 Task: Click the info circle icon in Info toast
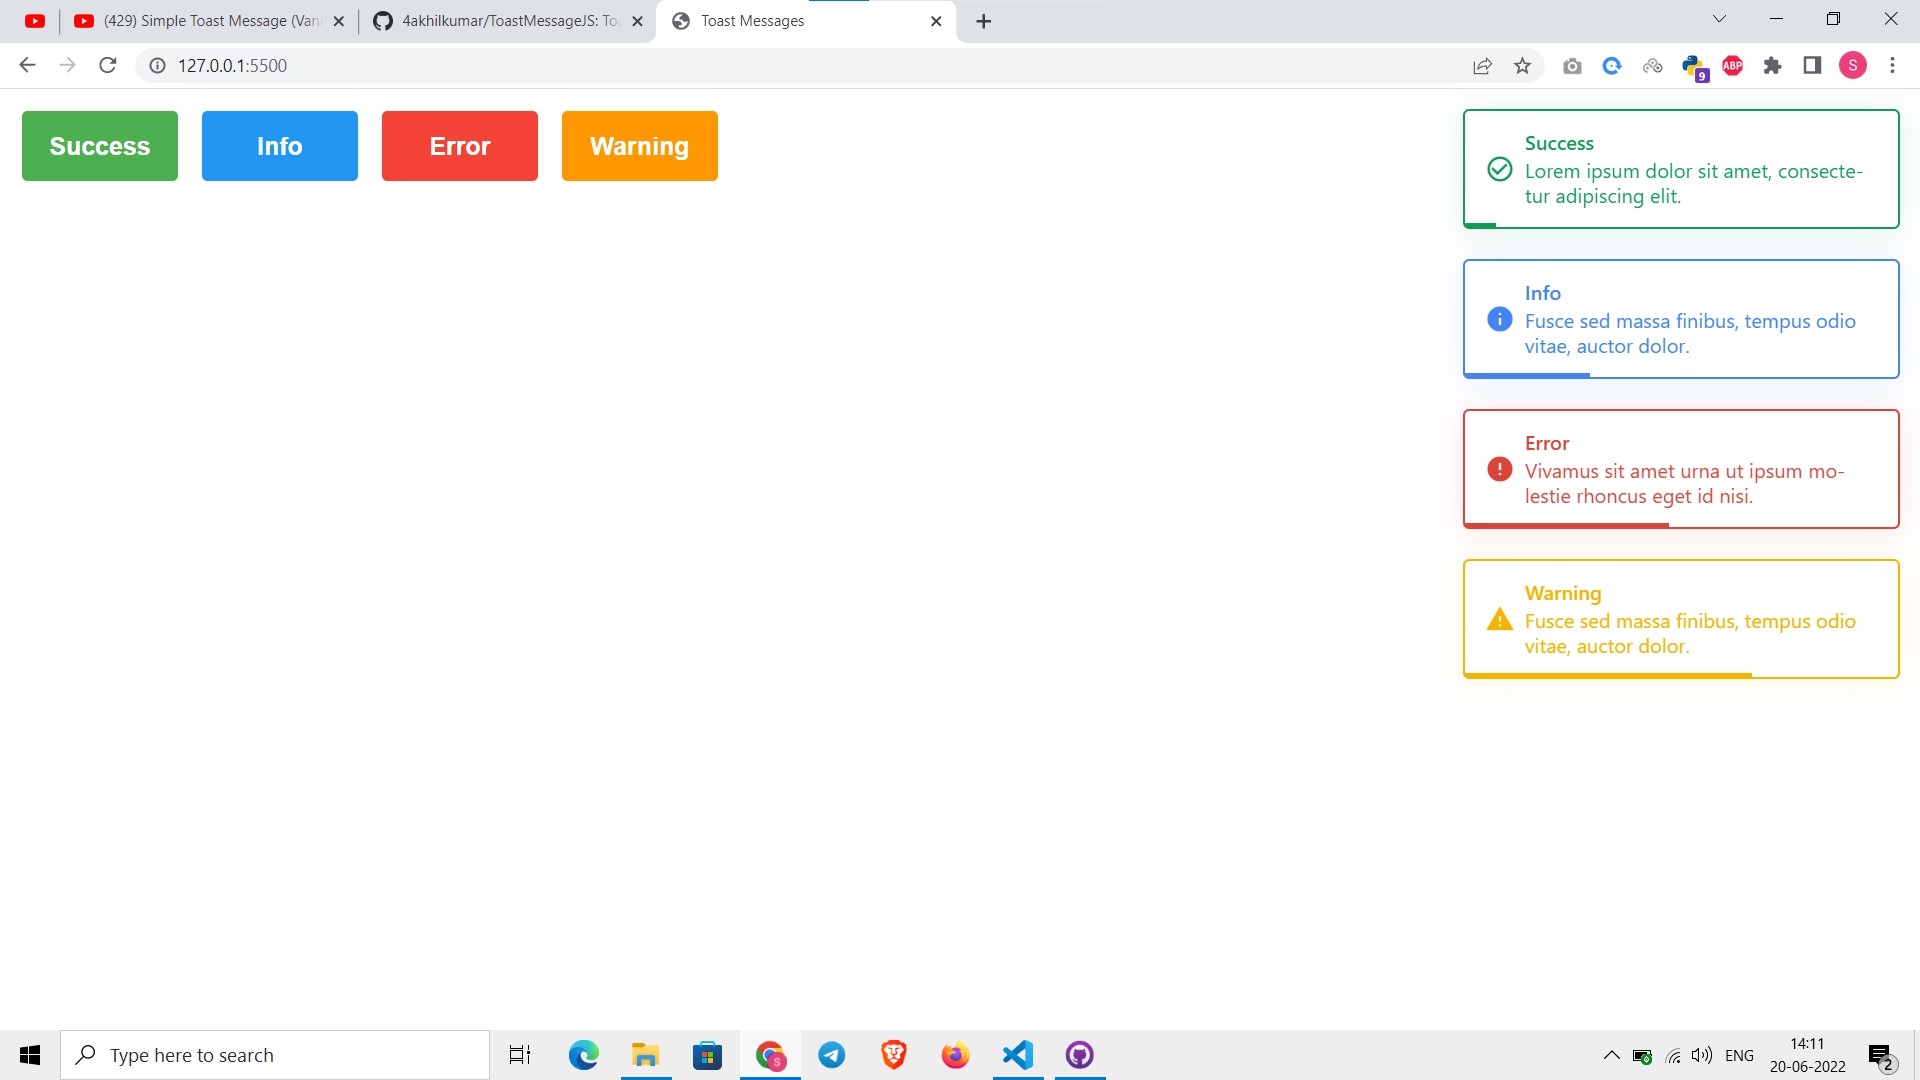(1499, 319)
